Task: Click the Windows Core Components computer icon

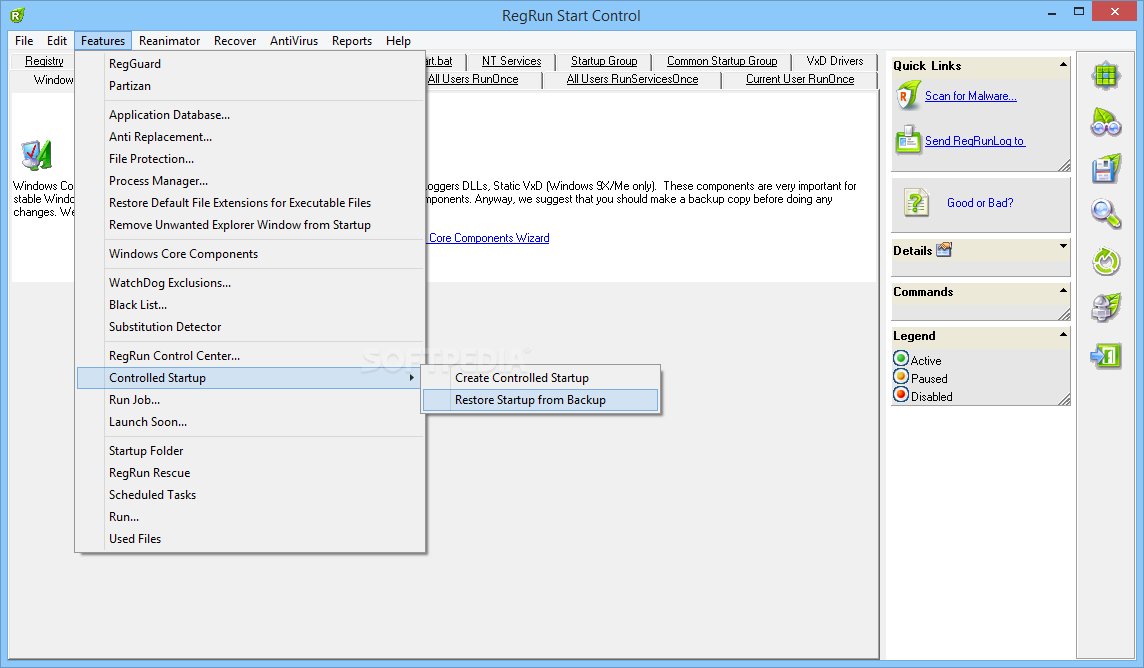Action: (36, 155)
